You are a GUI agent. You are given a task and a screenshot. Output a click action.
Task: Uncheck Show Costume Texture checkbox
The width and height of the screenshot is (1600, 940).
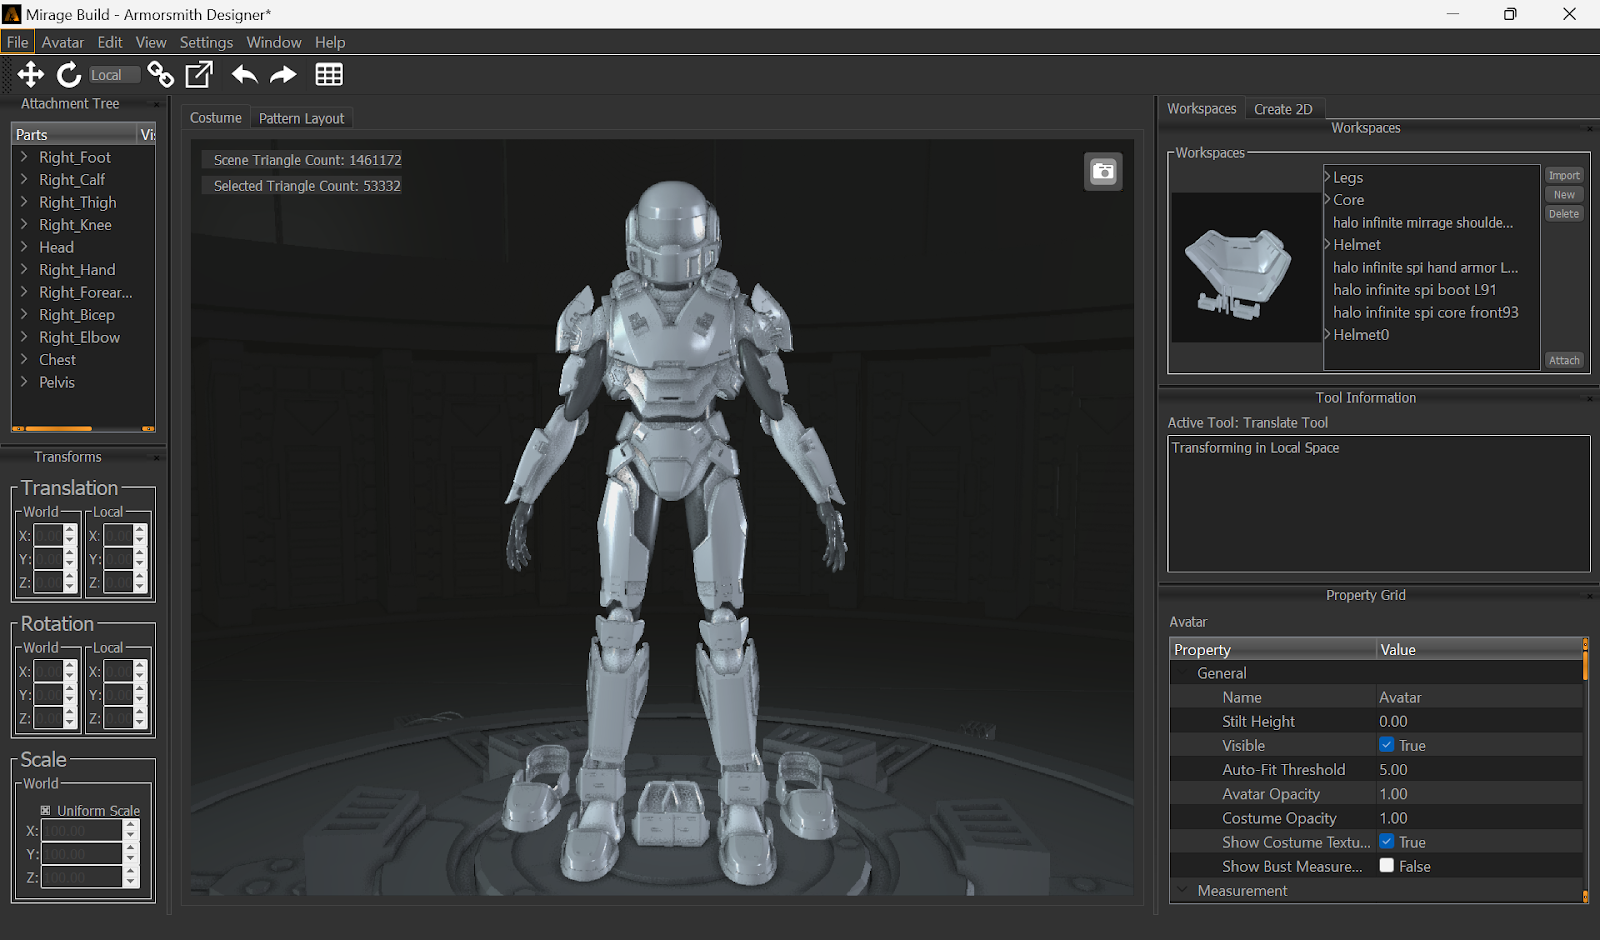pos(1386,842)
